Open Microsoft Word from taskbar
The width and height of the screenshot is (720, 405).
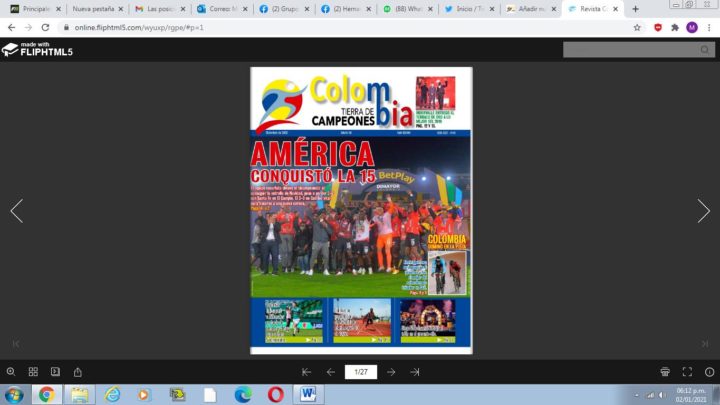[308, 394]
